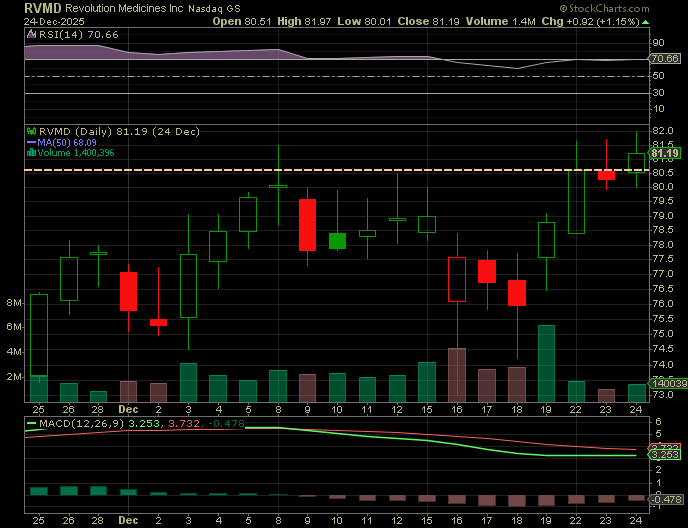Viewport: 688px width, 528px height.
Task: Click the High 81.97 value
Action: click(x=304, y=22)
